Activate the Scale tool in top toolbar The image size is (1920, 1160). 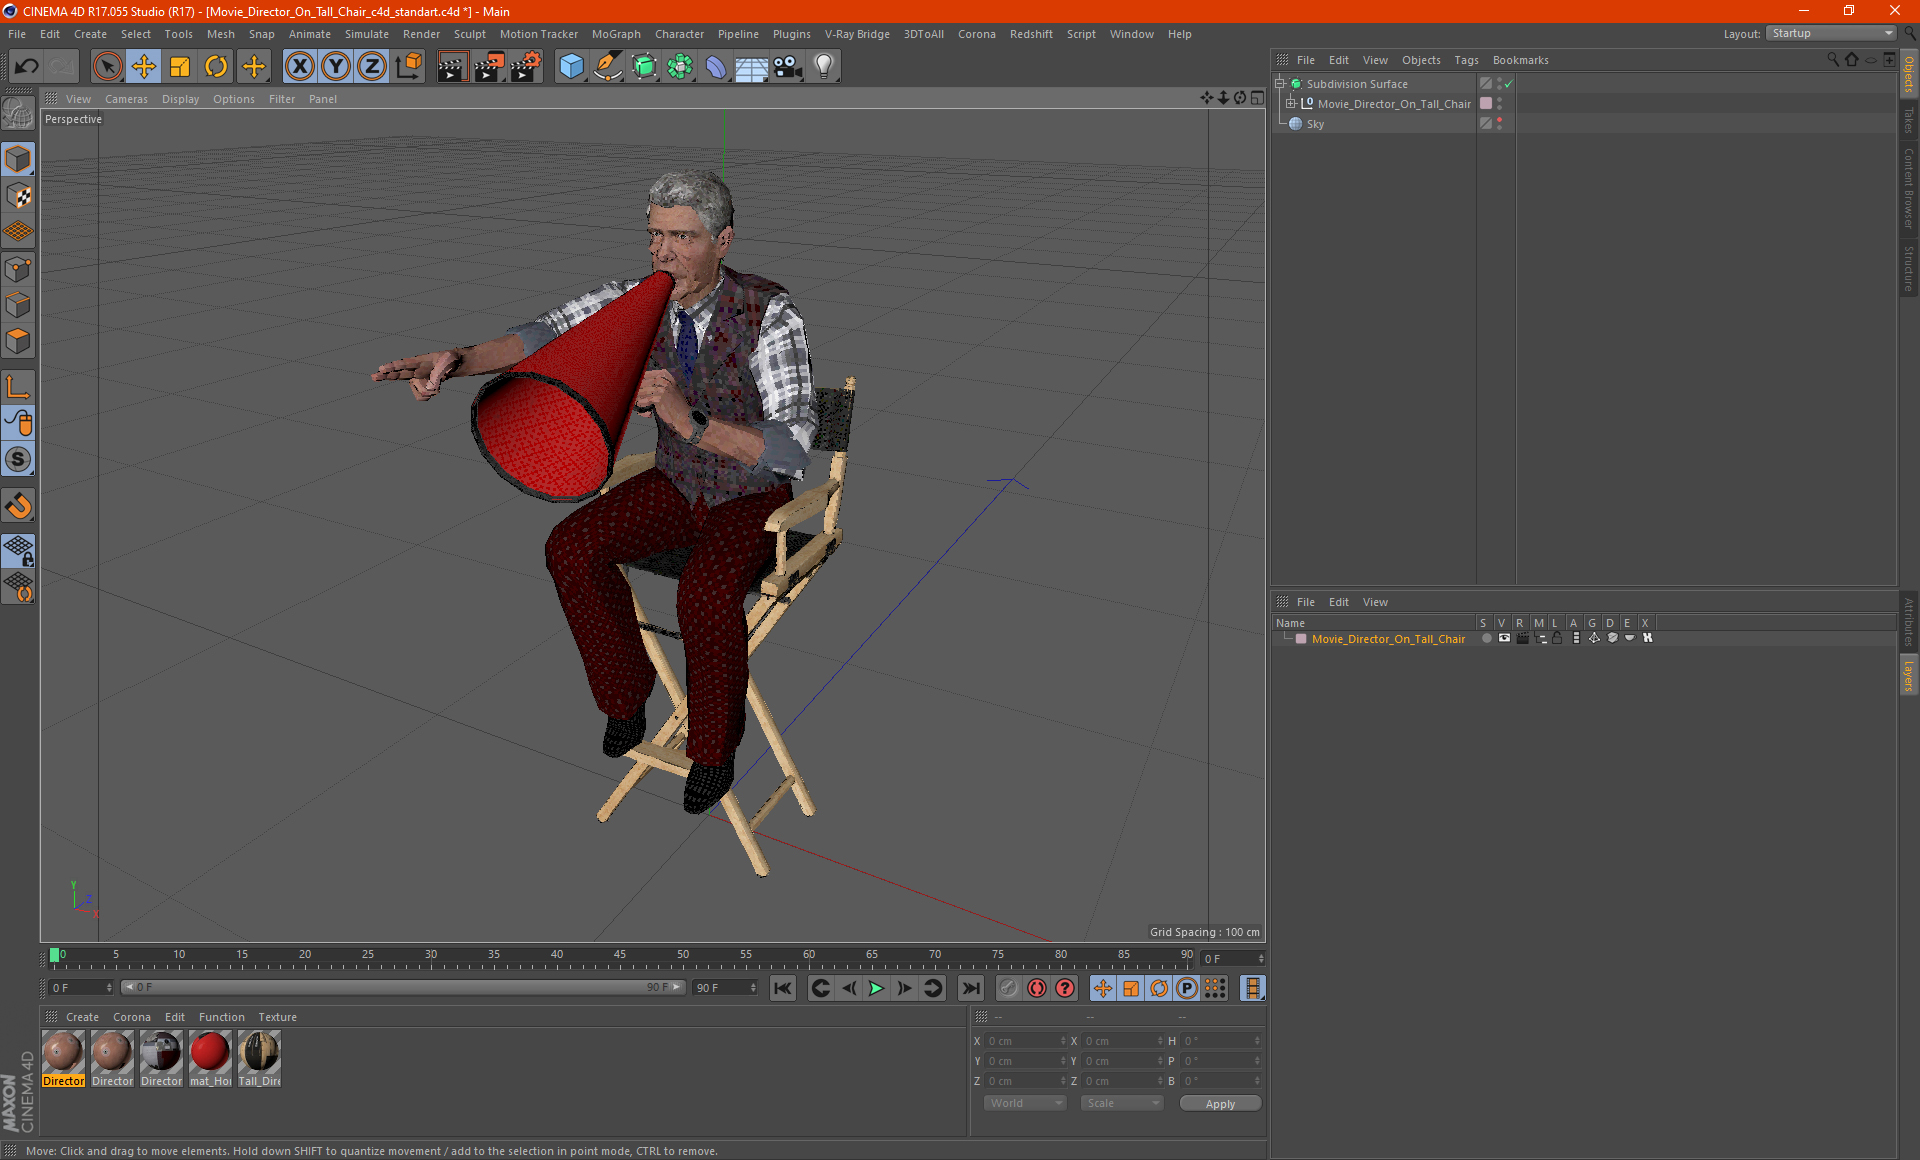coord(180,67)
